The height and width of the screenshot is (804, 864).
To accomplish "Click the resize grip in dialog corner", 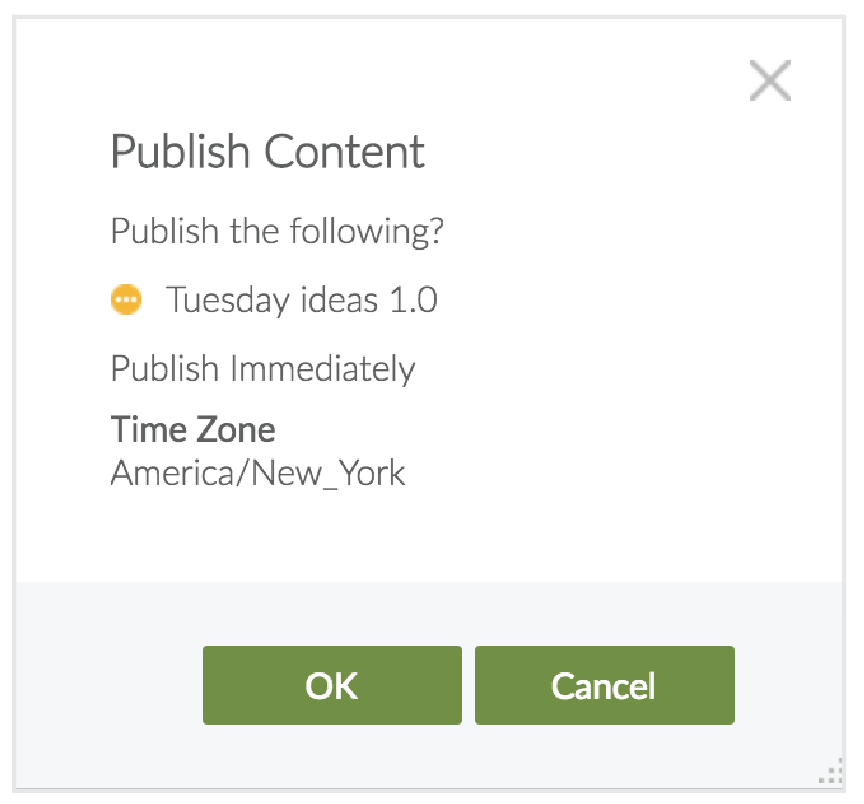I will click(830, 771).
